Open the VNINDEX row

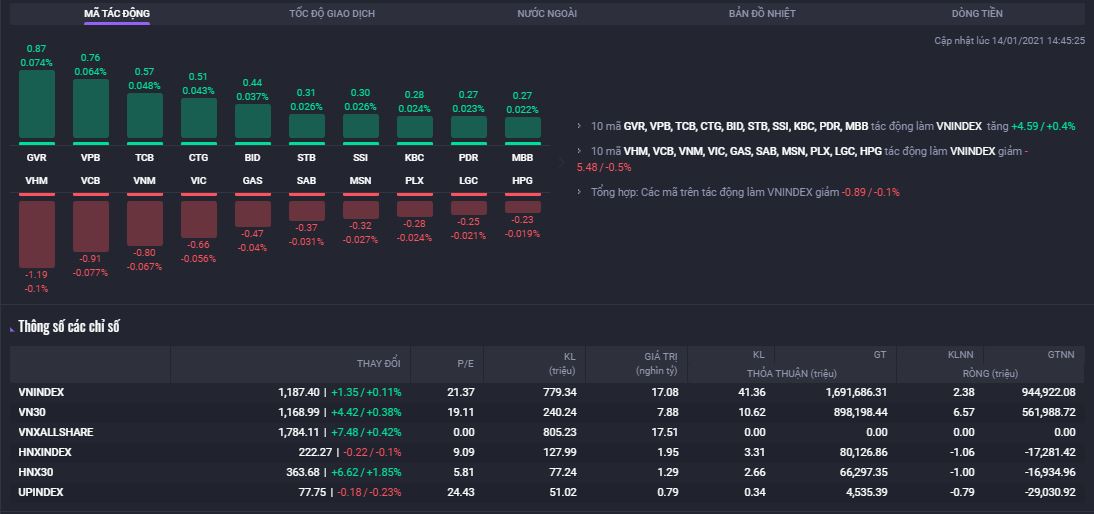(x=41, y=392)
